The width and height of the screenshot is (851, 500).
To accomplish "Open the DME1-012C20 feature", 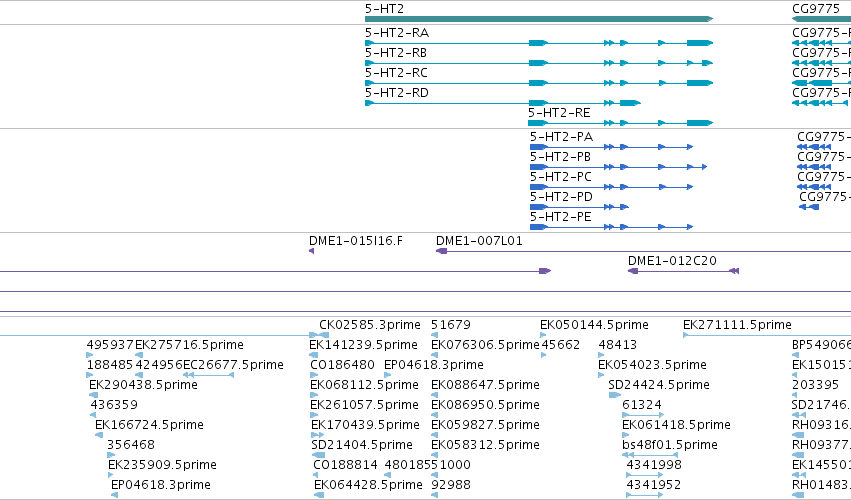I will pyautogui.click(x=683, y=271).
